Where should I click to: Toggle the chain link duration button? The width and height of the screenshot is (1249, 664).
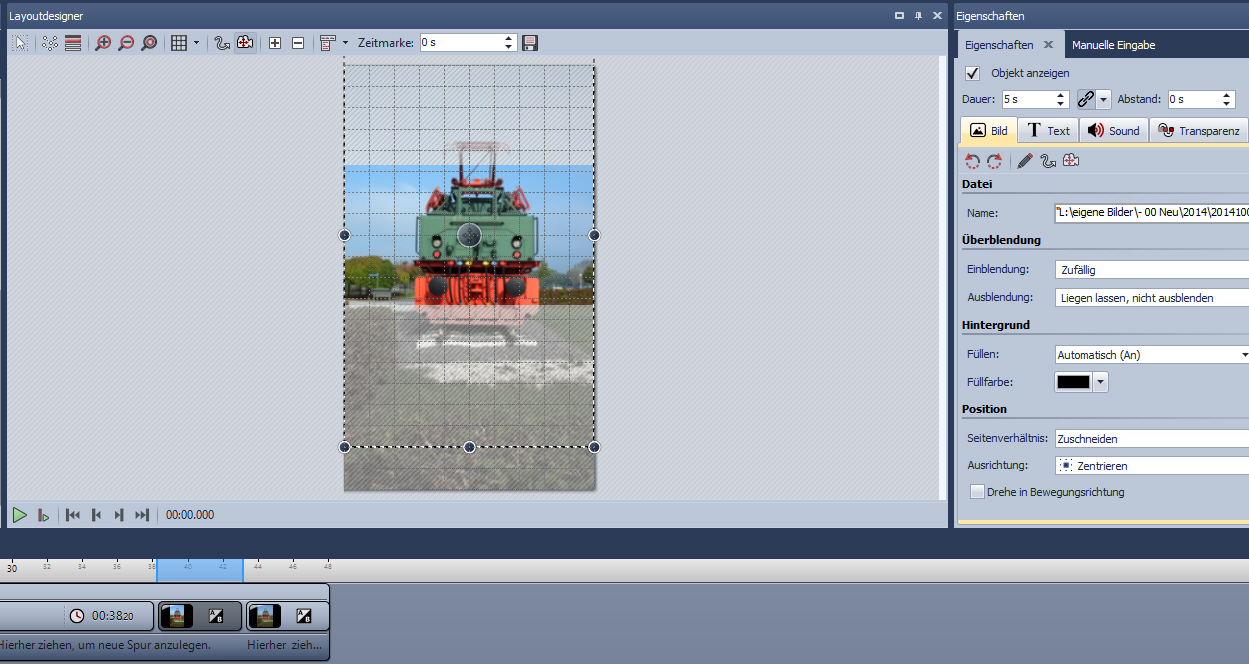tap(1085, 99)
